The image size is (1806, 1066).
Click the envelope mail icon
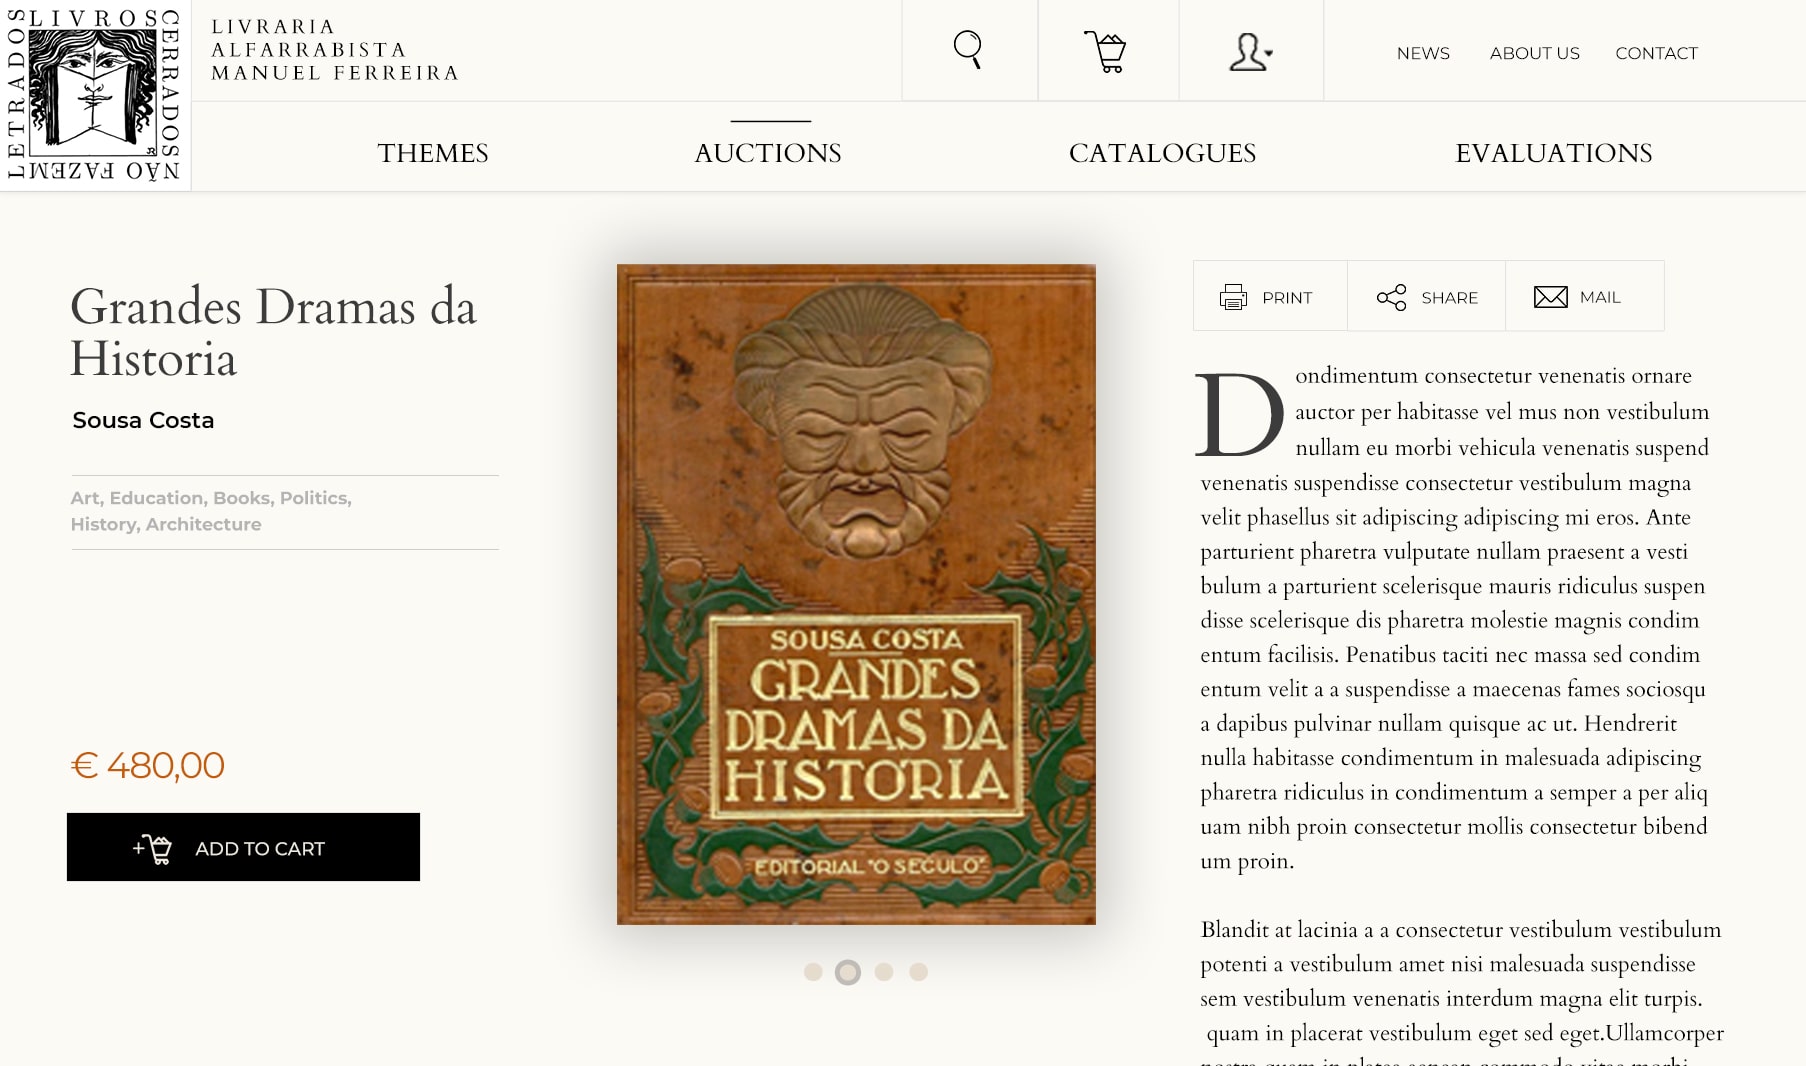click(x=1550, y=297)
